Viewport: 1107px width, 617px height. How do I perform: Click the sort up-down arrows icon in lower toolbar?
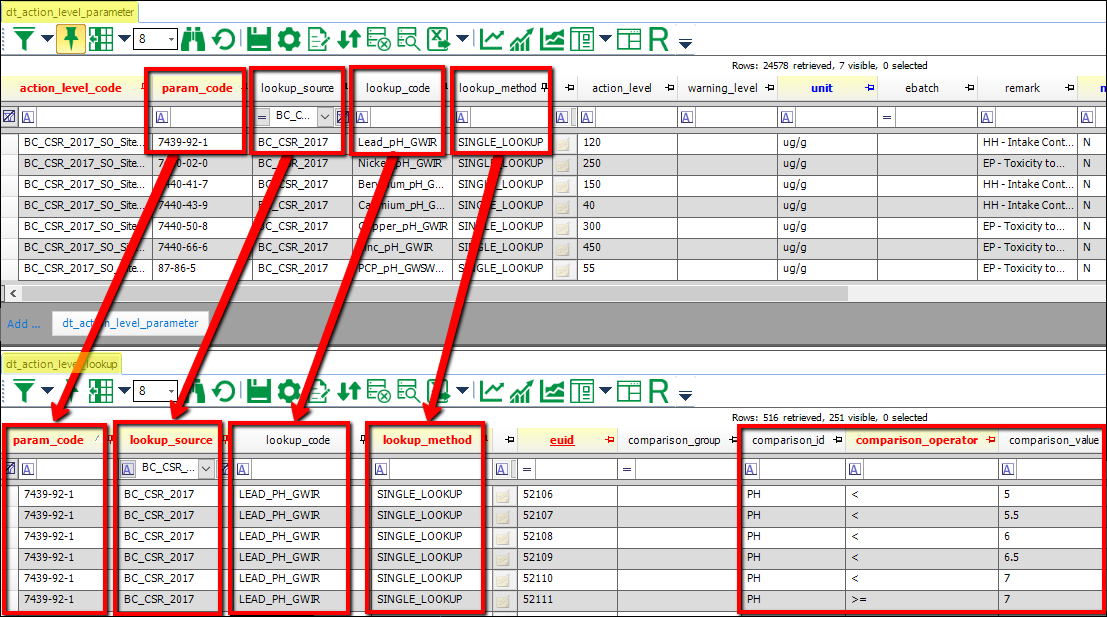pos(348,391)
